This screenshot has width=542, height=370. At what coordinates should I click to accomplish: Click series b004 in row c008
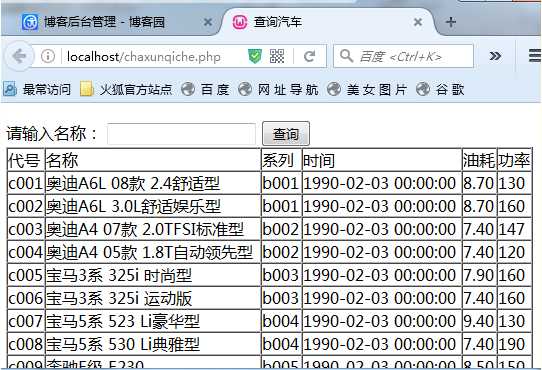(281, 344)
